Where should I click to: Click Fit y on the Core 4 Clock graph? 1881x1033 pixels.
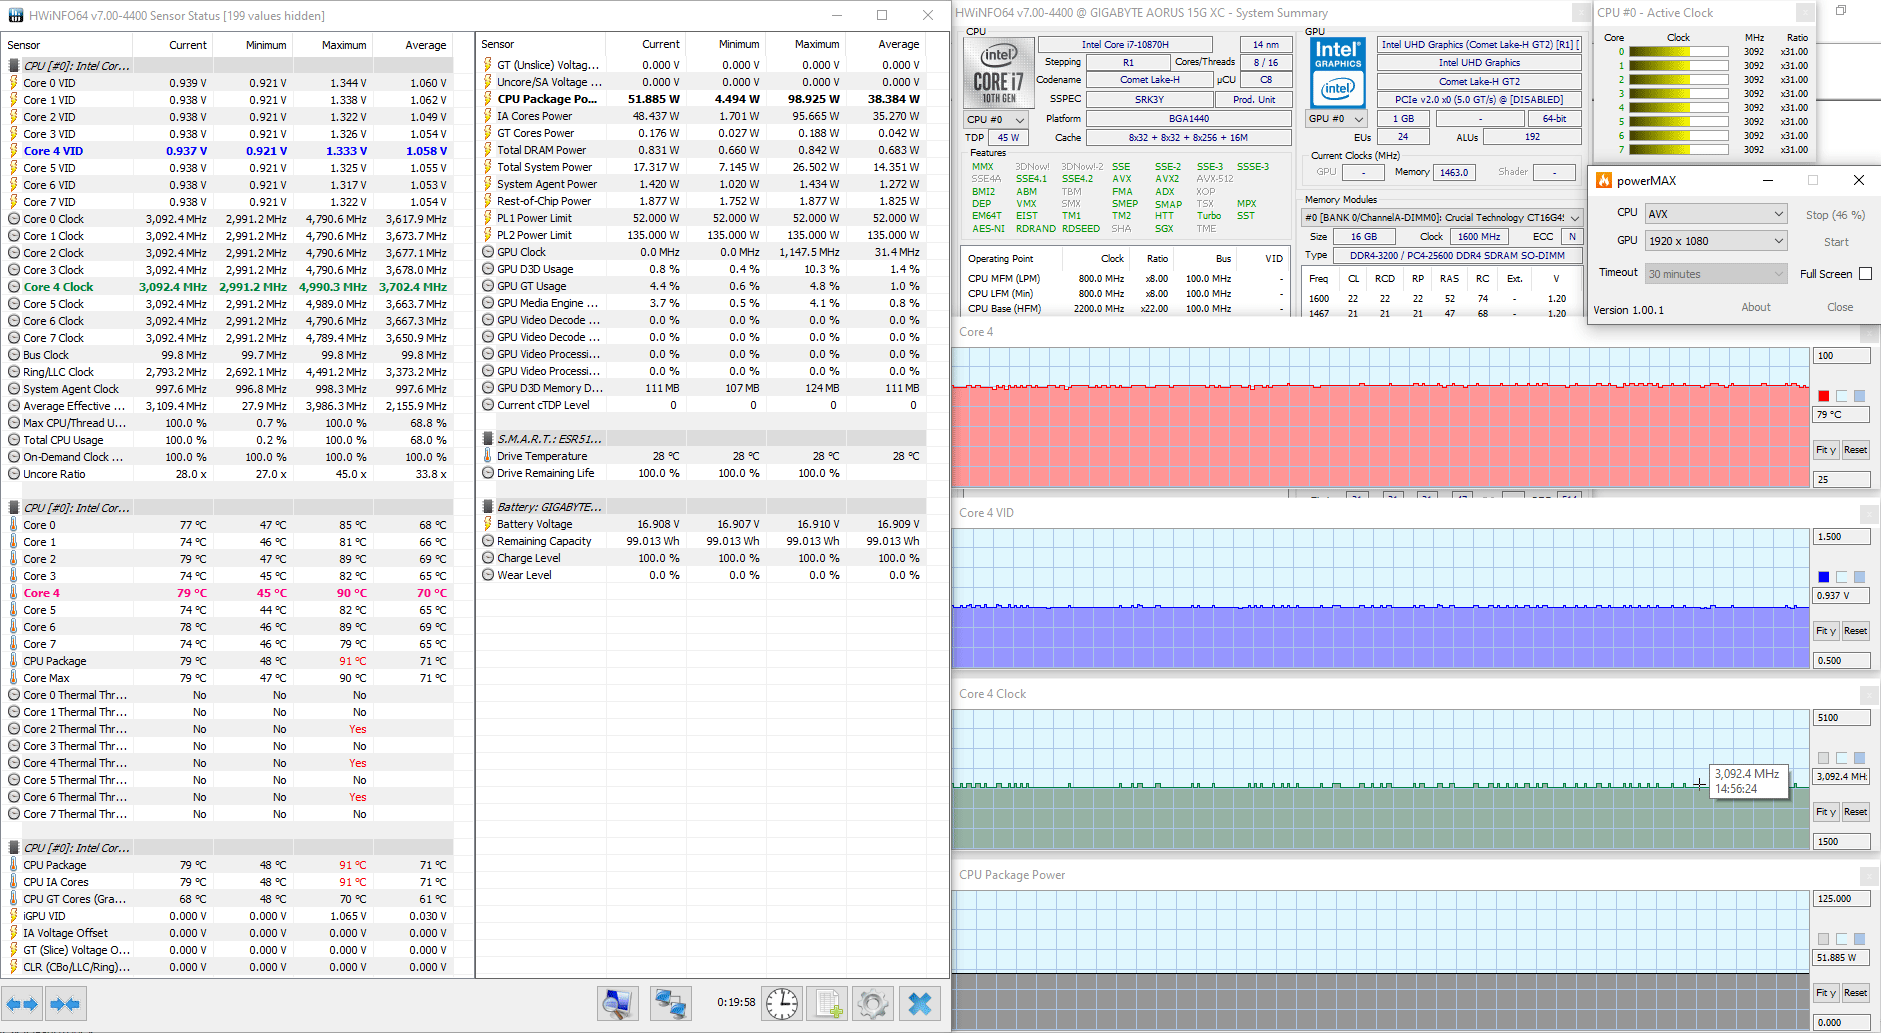1826,812
